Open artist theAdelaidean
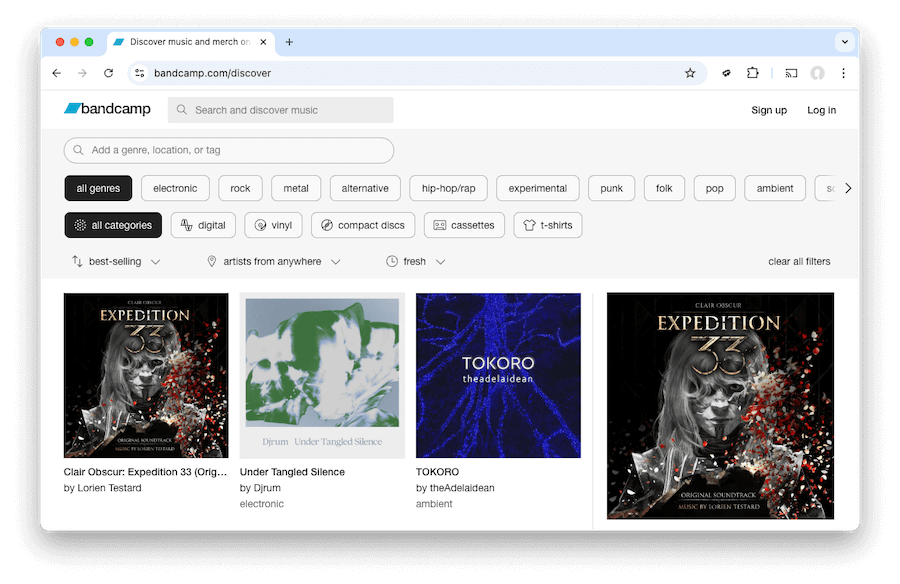 462,488
